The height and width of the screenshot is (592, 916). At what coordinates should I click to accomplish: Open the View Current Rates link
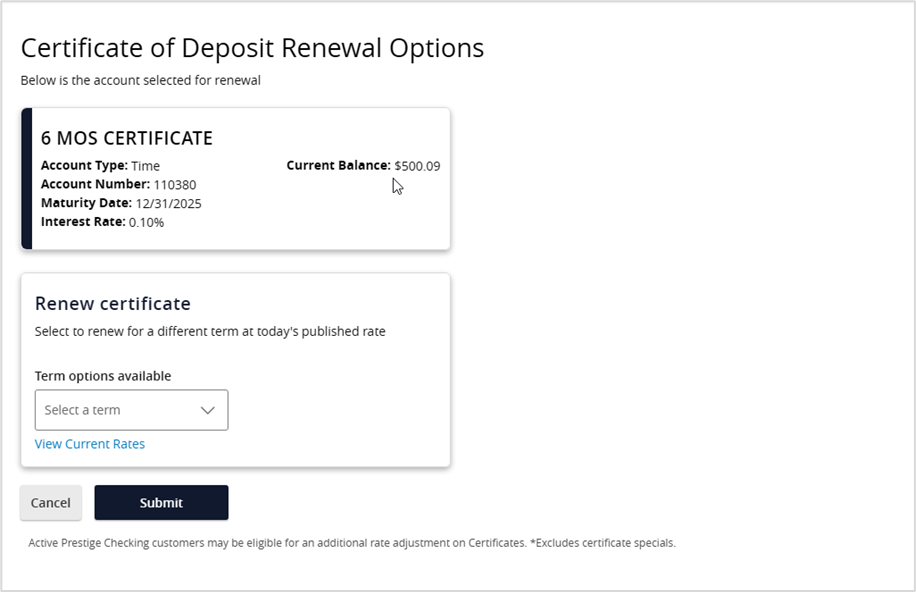(90, 444)
